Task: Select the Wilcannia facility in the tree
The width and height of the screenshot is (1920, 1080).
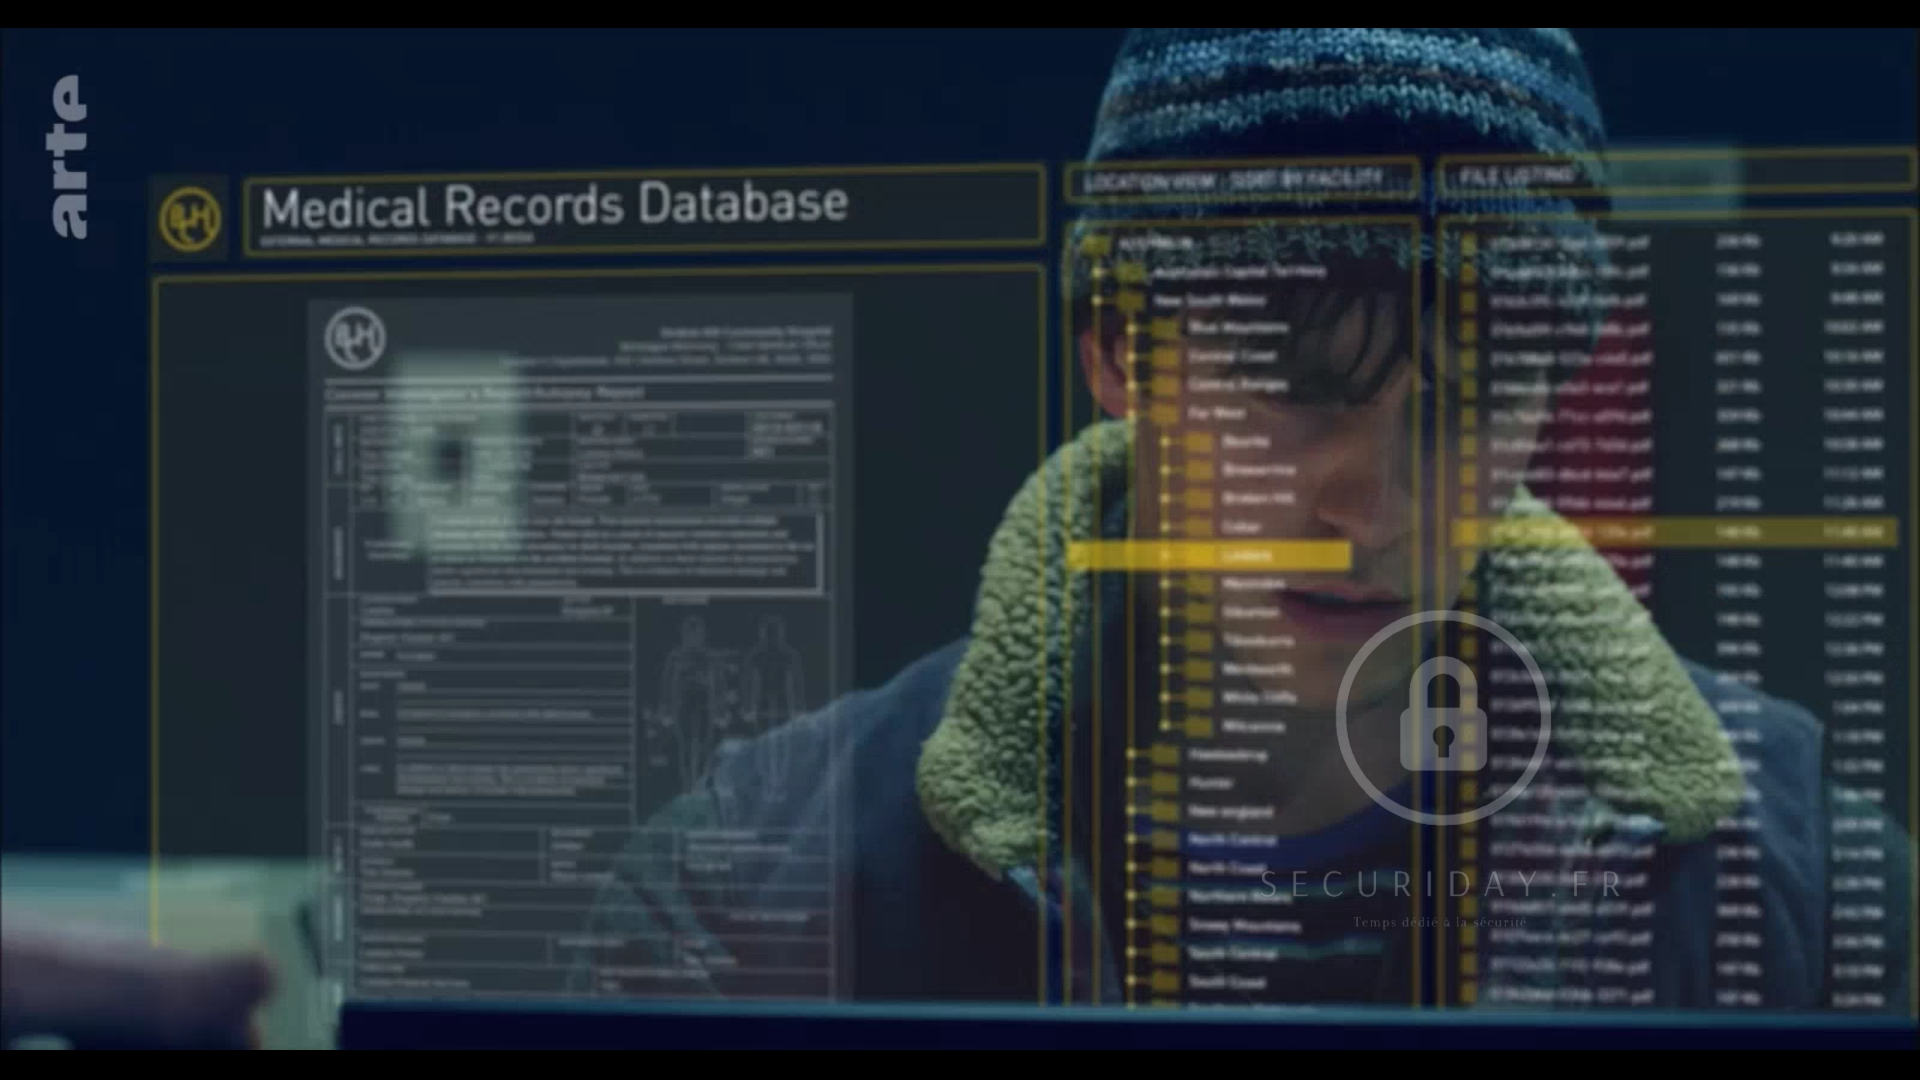Action: pos(1252,726)
